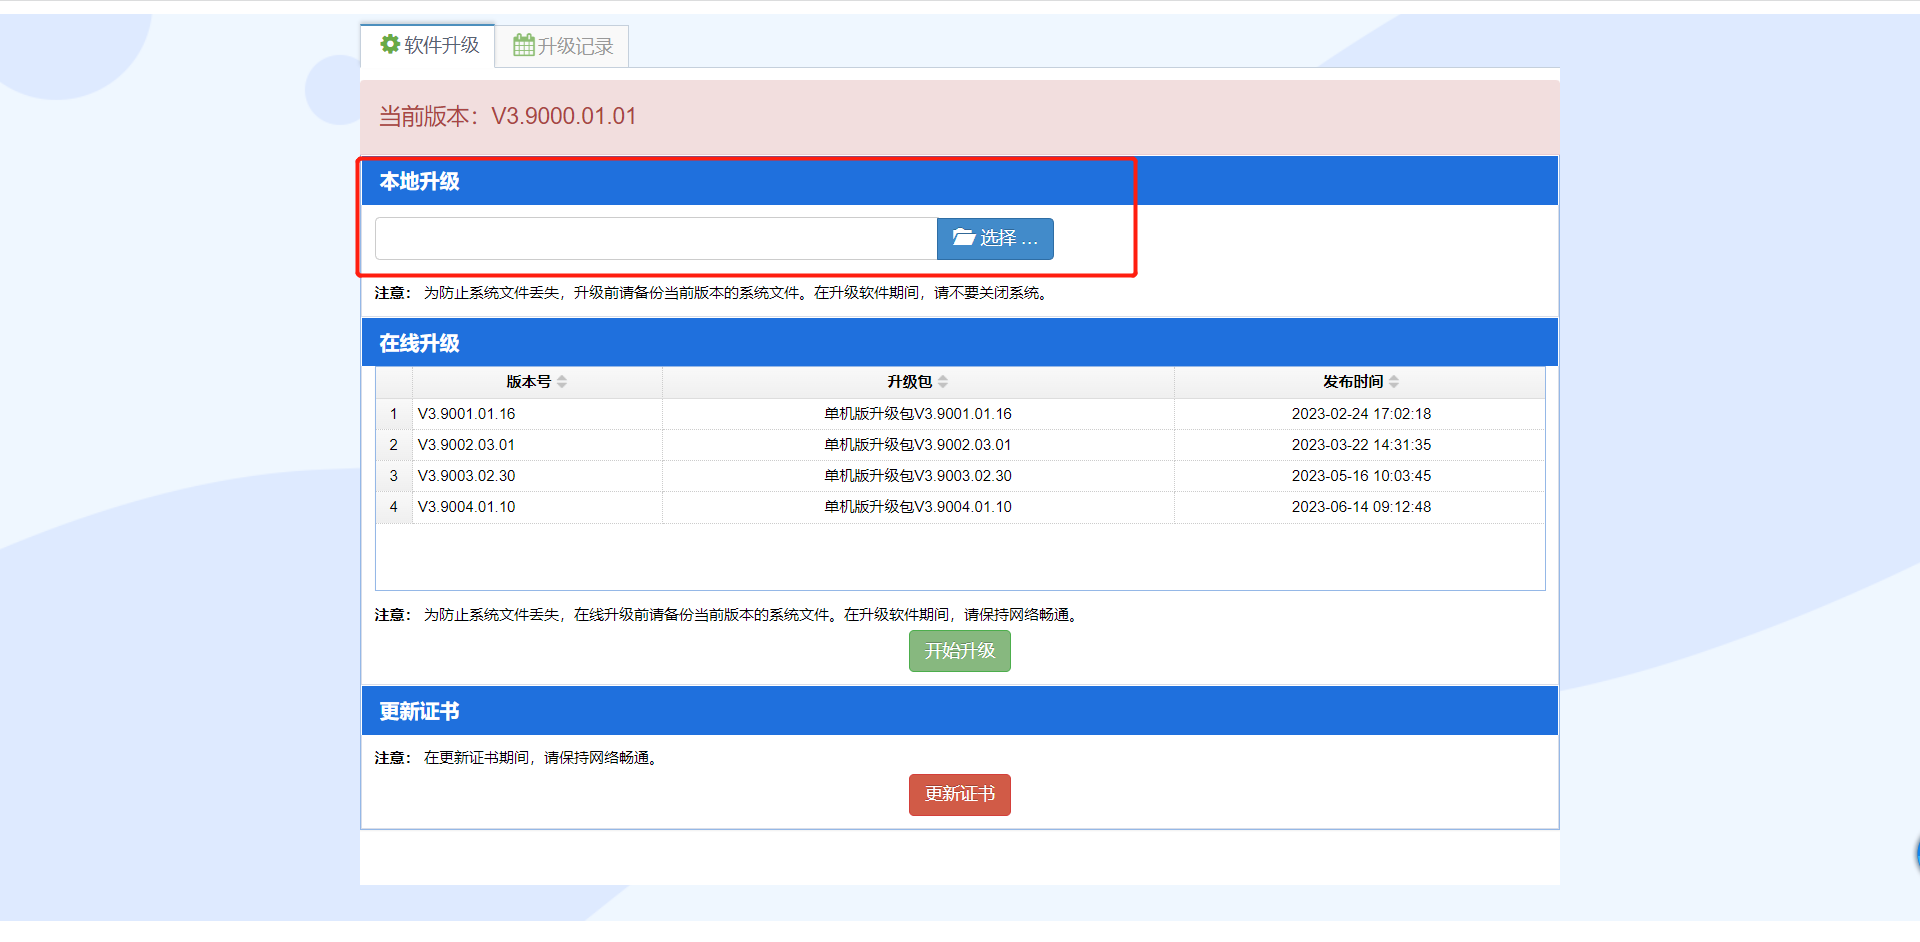This screenshot has height=942, width=1920.
Task: Sort table by 发布时间 column
Action: [1360, 382]
